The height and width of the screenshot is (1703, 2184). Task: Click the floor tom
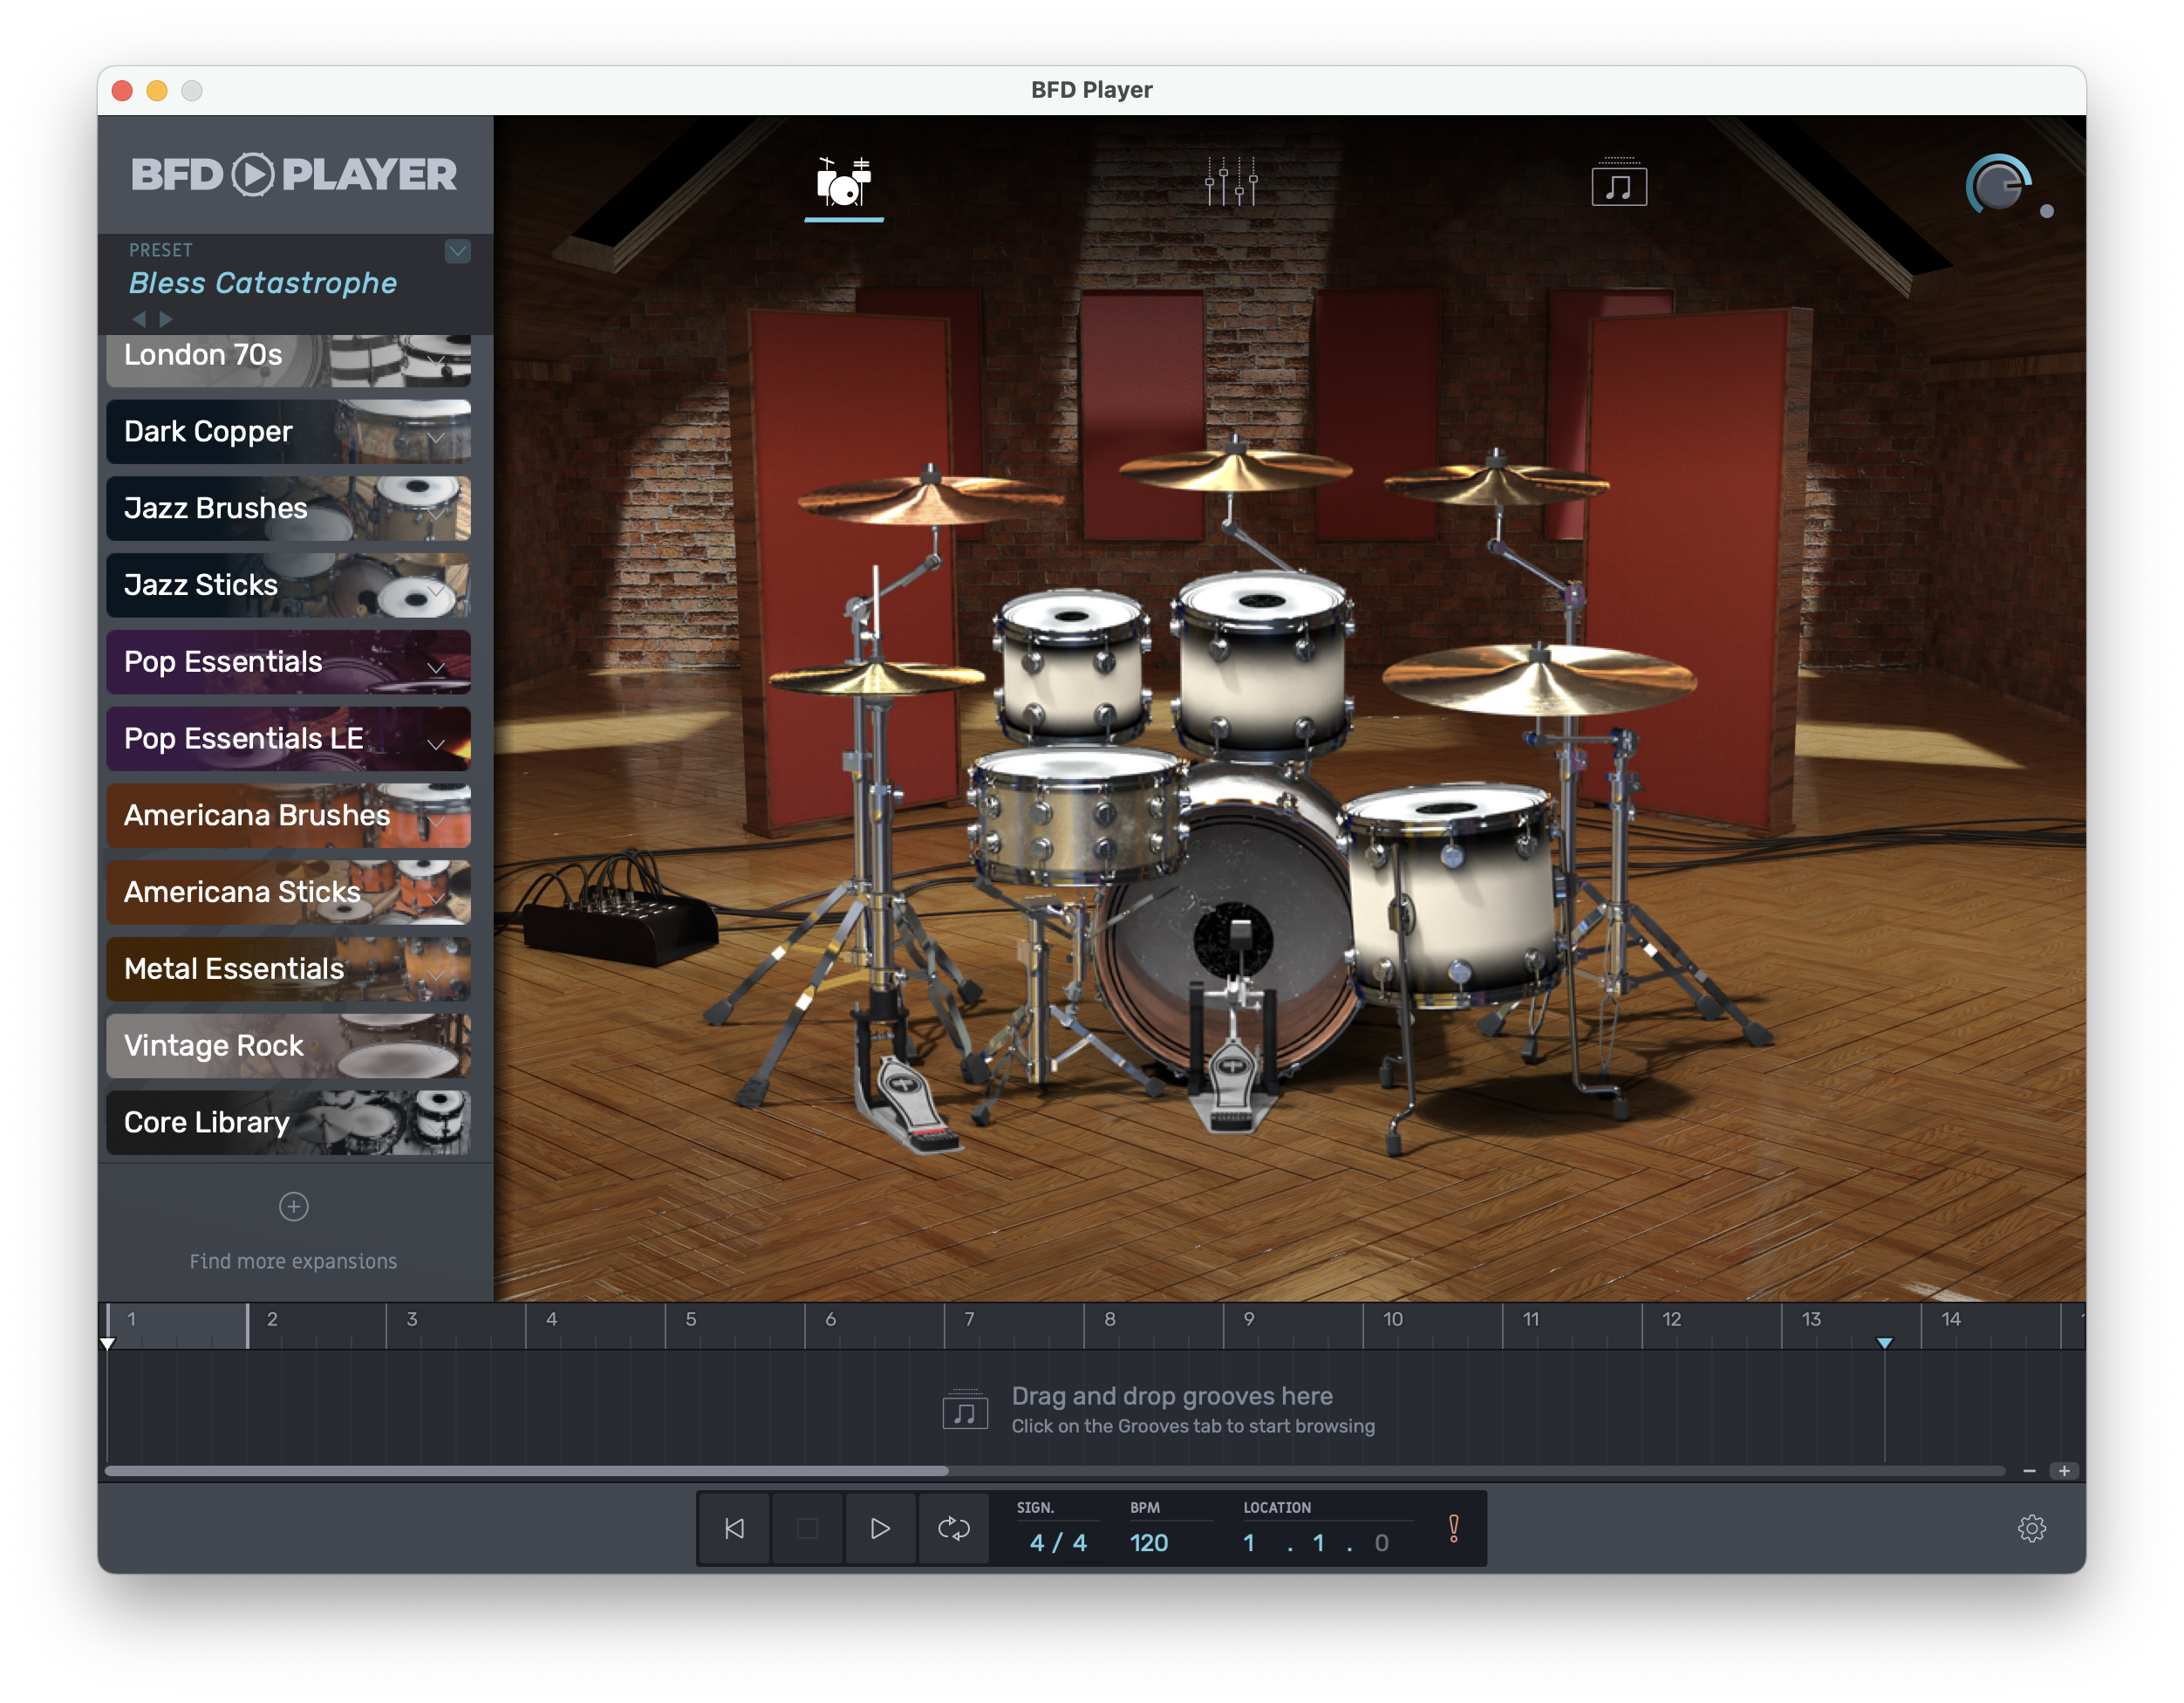1451,895
